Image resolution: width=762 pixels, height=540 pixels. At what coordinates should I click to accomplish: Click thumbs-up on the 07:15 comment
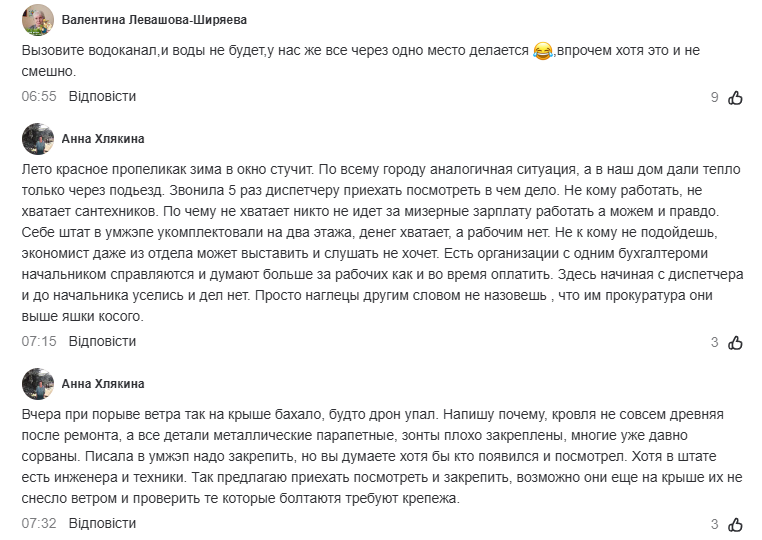(735, 343)
